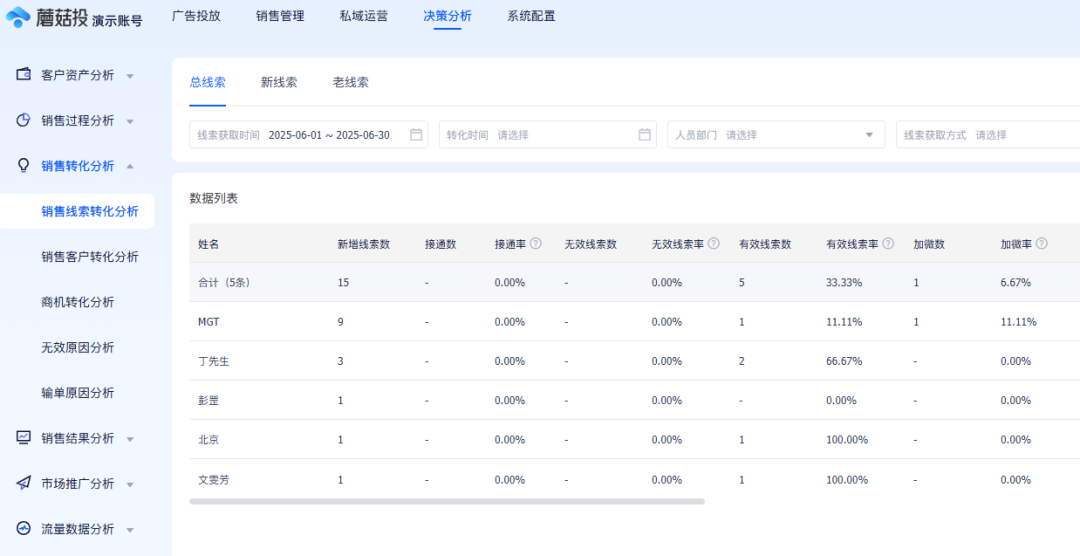Click the 流量数据分析 gauge icon
Screen dimensions: 1080x556
click(x=24, y=529)
